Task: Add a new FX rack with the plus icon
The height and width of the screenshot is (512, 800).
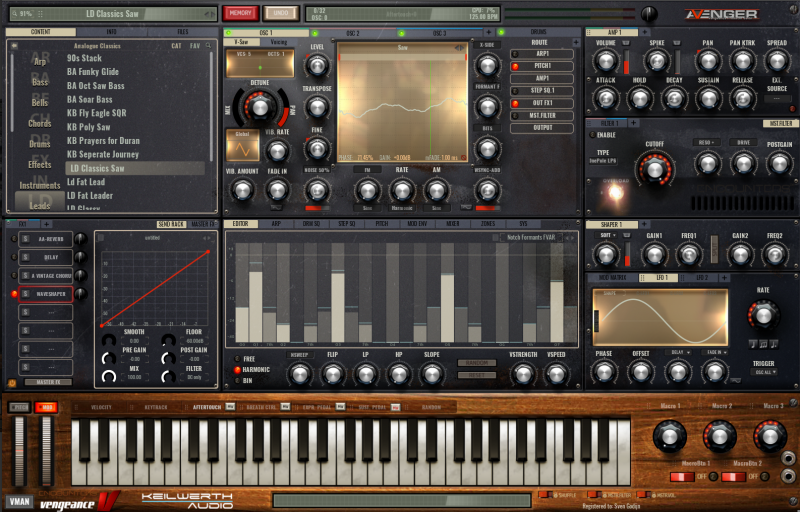Action: click(x=46, y=224)
